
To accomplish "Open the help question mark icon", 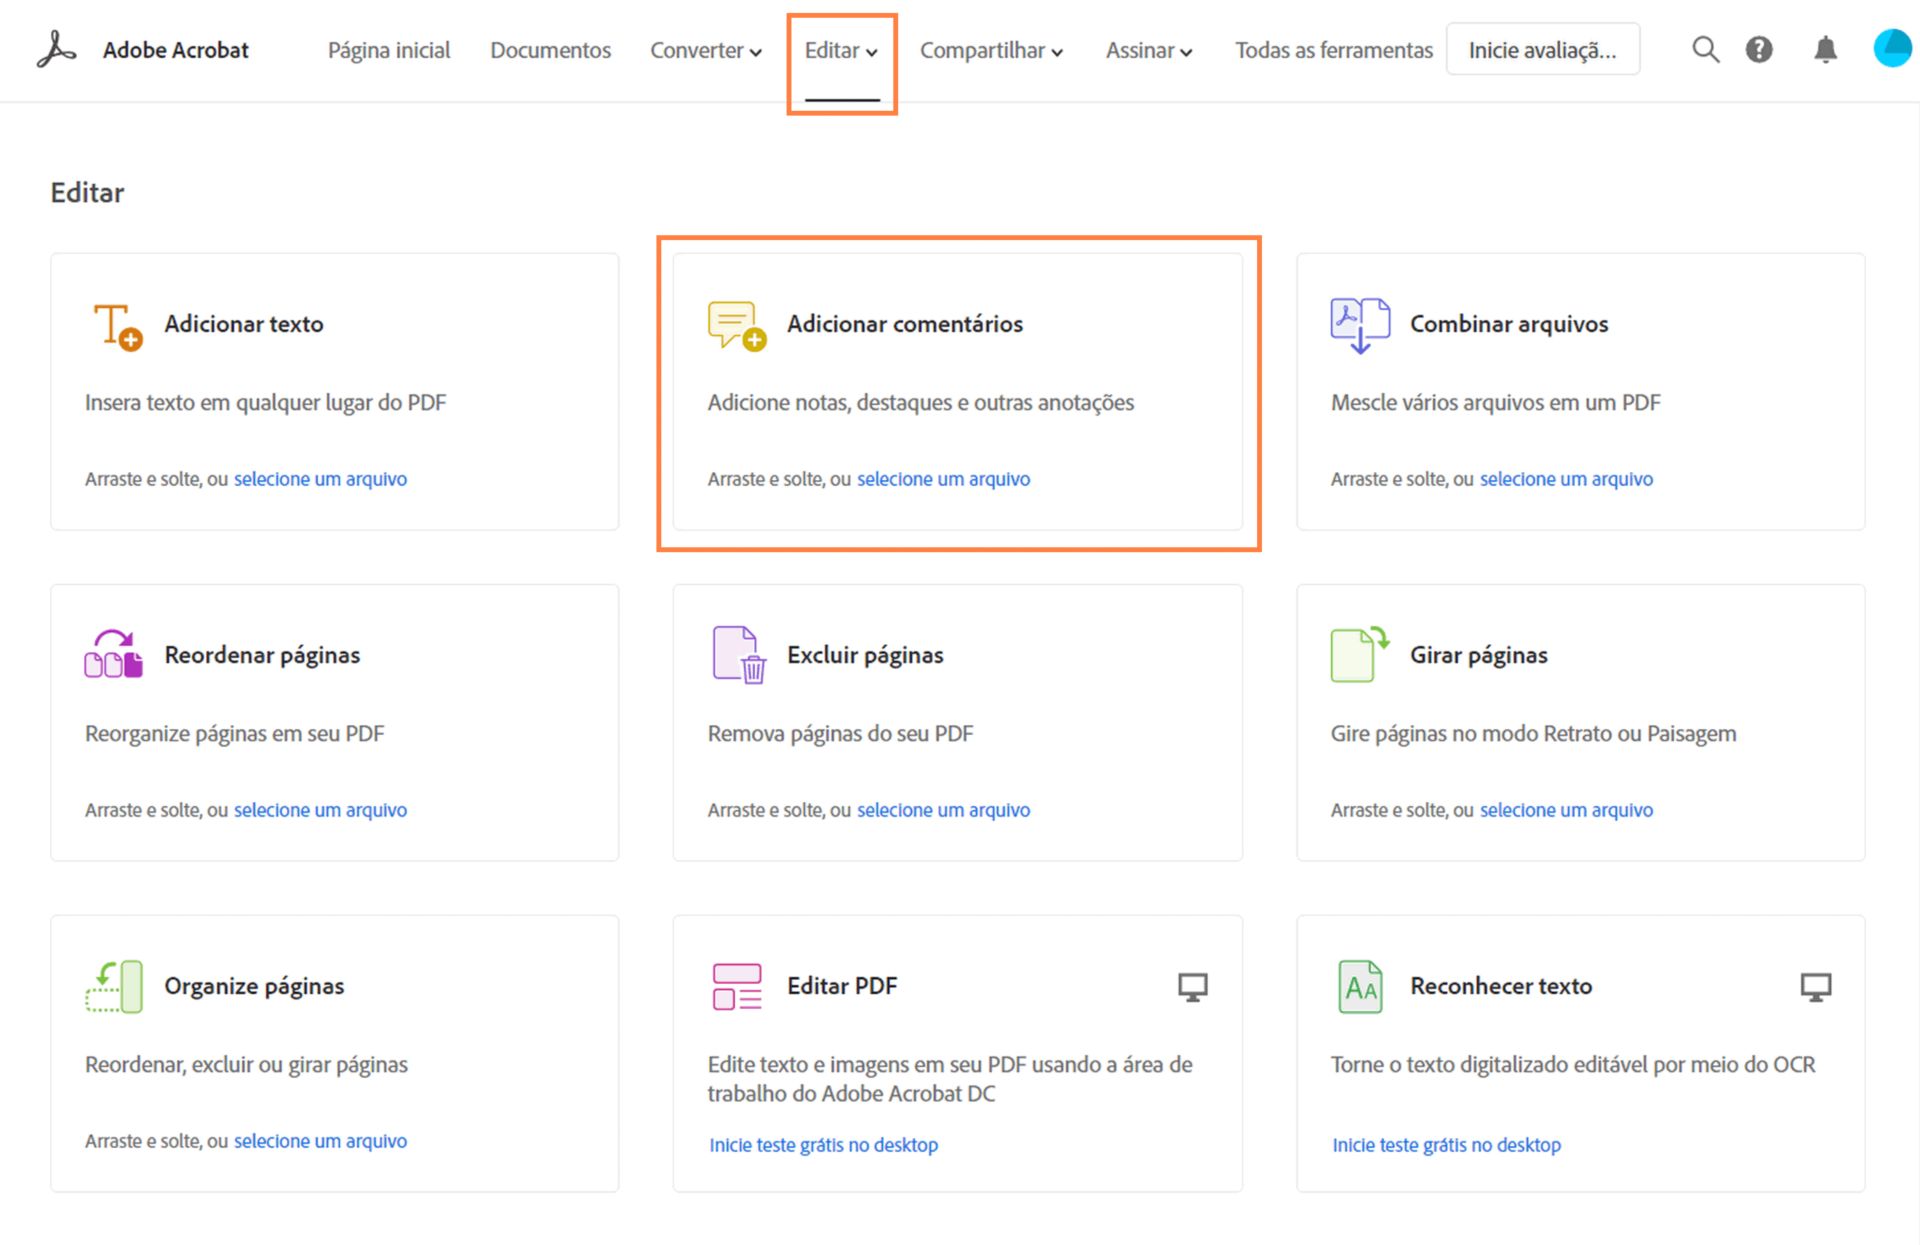I will (1759, 49).
